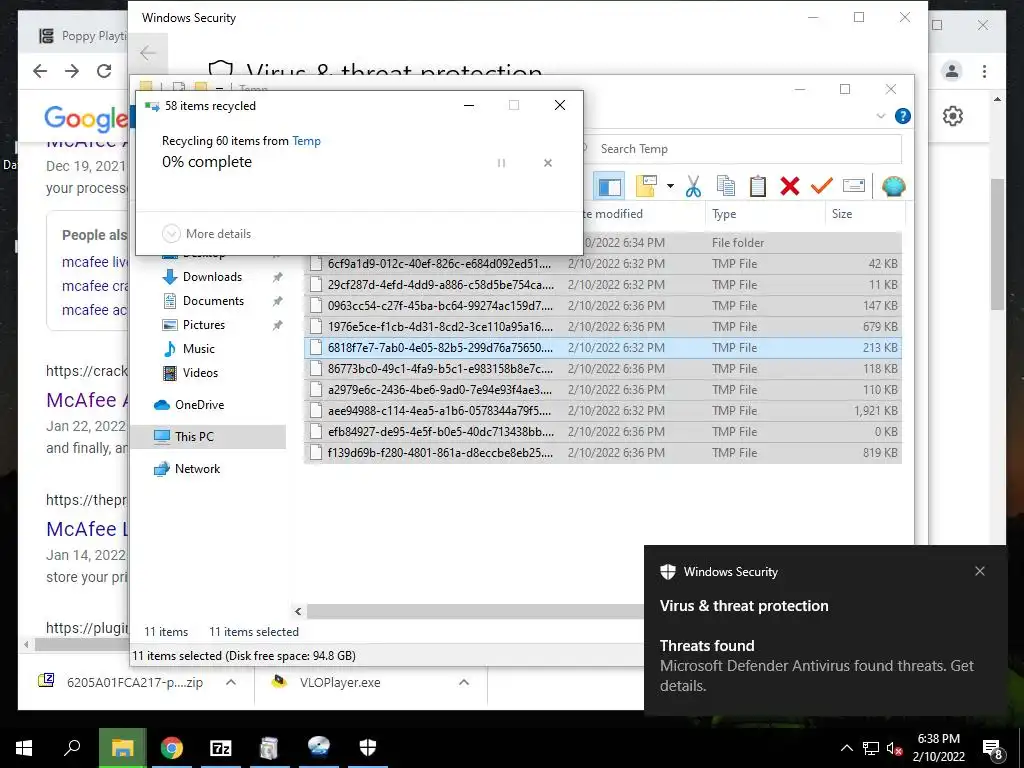Copy selected files using the copy icon

point(726,187)
